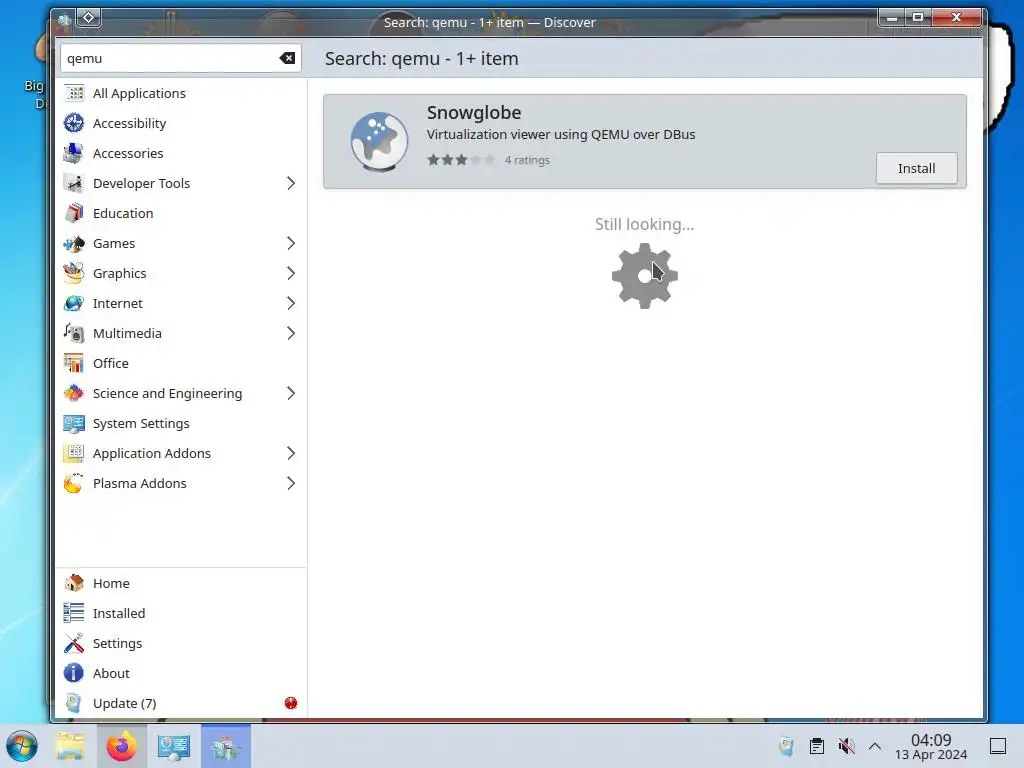
Task: Click the Snowglobe application icon
Action: tap(379, 141)
